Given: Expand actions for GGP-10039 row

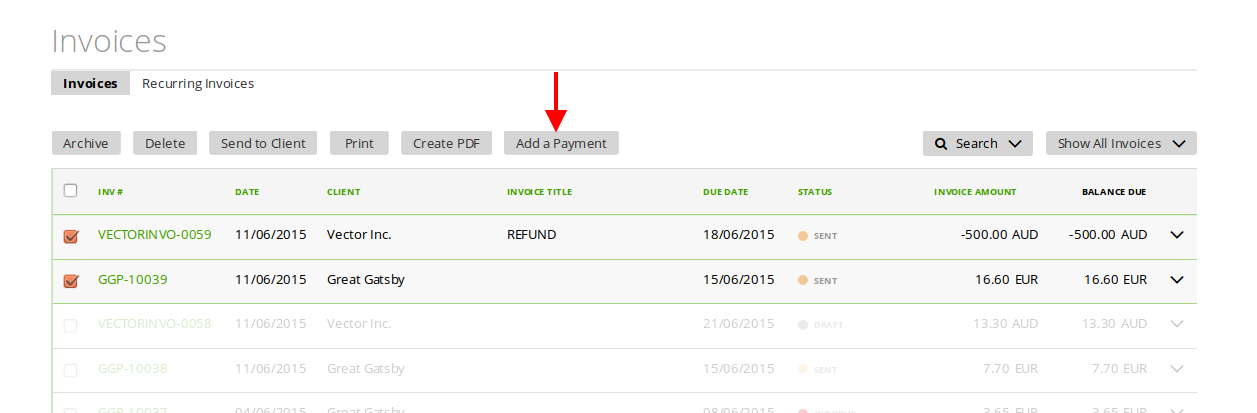Looking at the screenshot, I should coord(1177,280).
